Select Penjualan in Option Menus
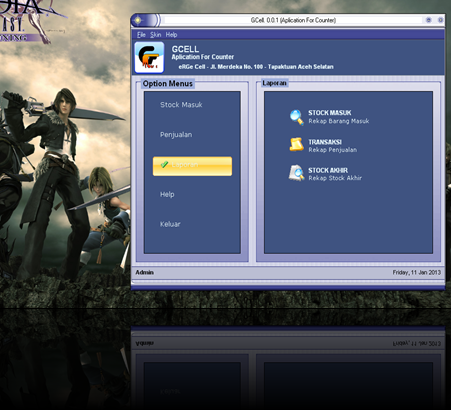This screenshot has width=451, height=410. click(176, 135)
